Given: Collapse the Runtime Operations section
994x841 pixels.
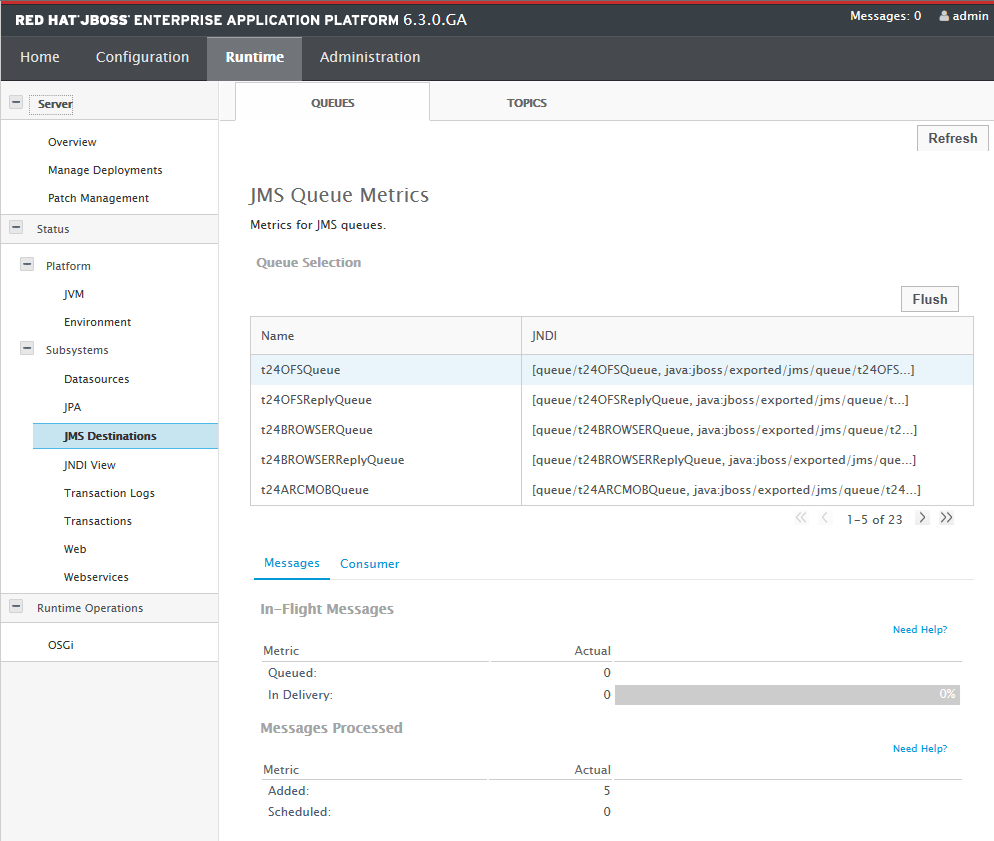Looking at the screenshot, I should coord(16,607).
